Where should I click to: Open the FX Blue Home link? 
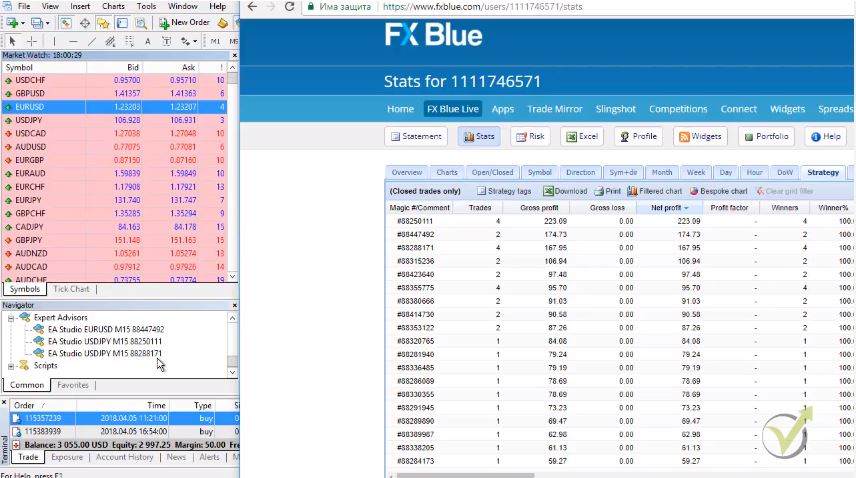click(400, 109)
